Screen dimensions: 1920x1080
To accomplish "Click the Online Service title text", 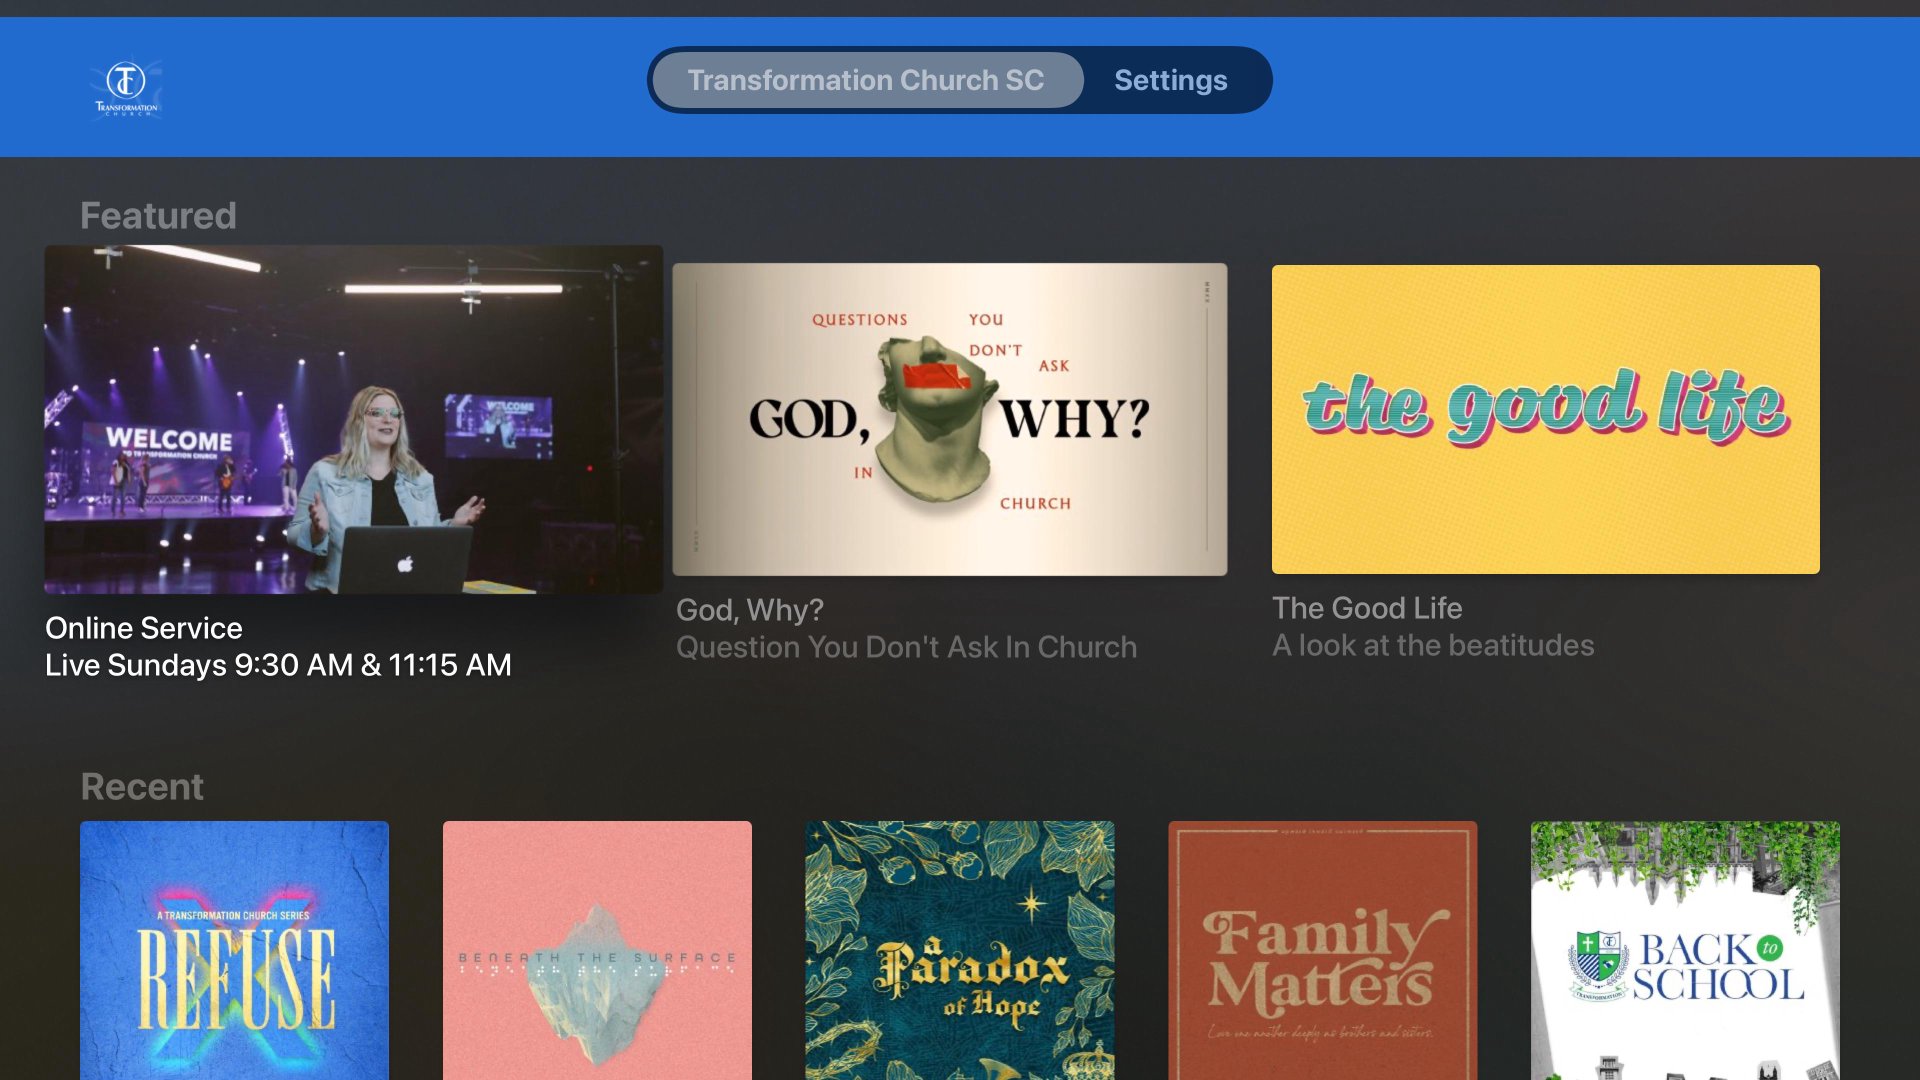I will [144, 628].
